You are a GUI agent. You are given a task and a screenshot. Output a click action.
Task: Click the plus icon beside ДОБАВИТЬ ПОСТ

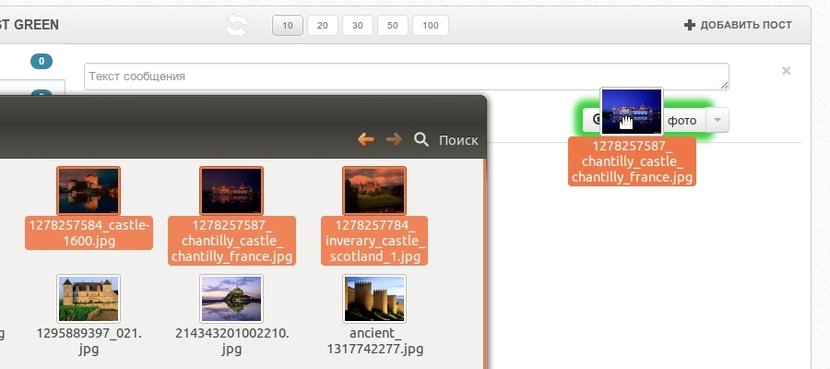click(x=689, y=25)
